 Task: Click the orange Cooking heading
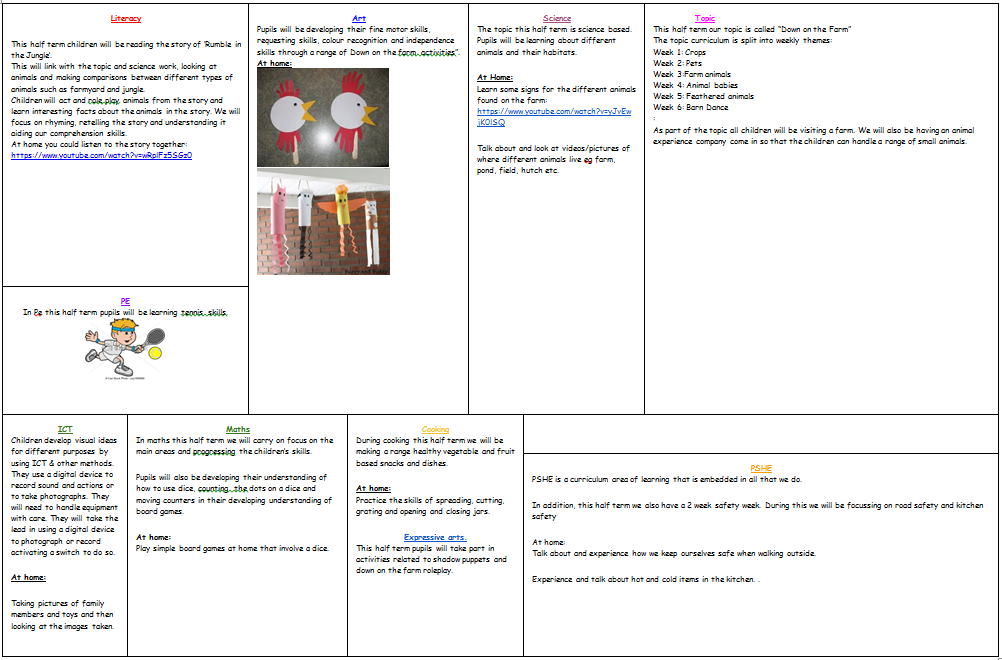pos(435,429)
